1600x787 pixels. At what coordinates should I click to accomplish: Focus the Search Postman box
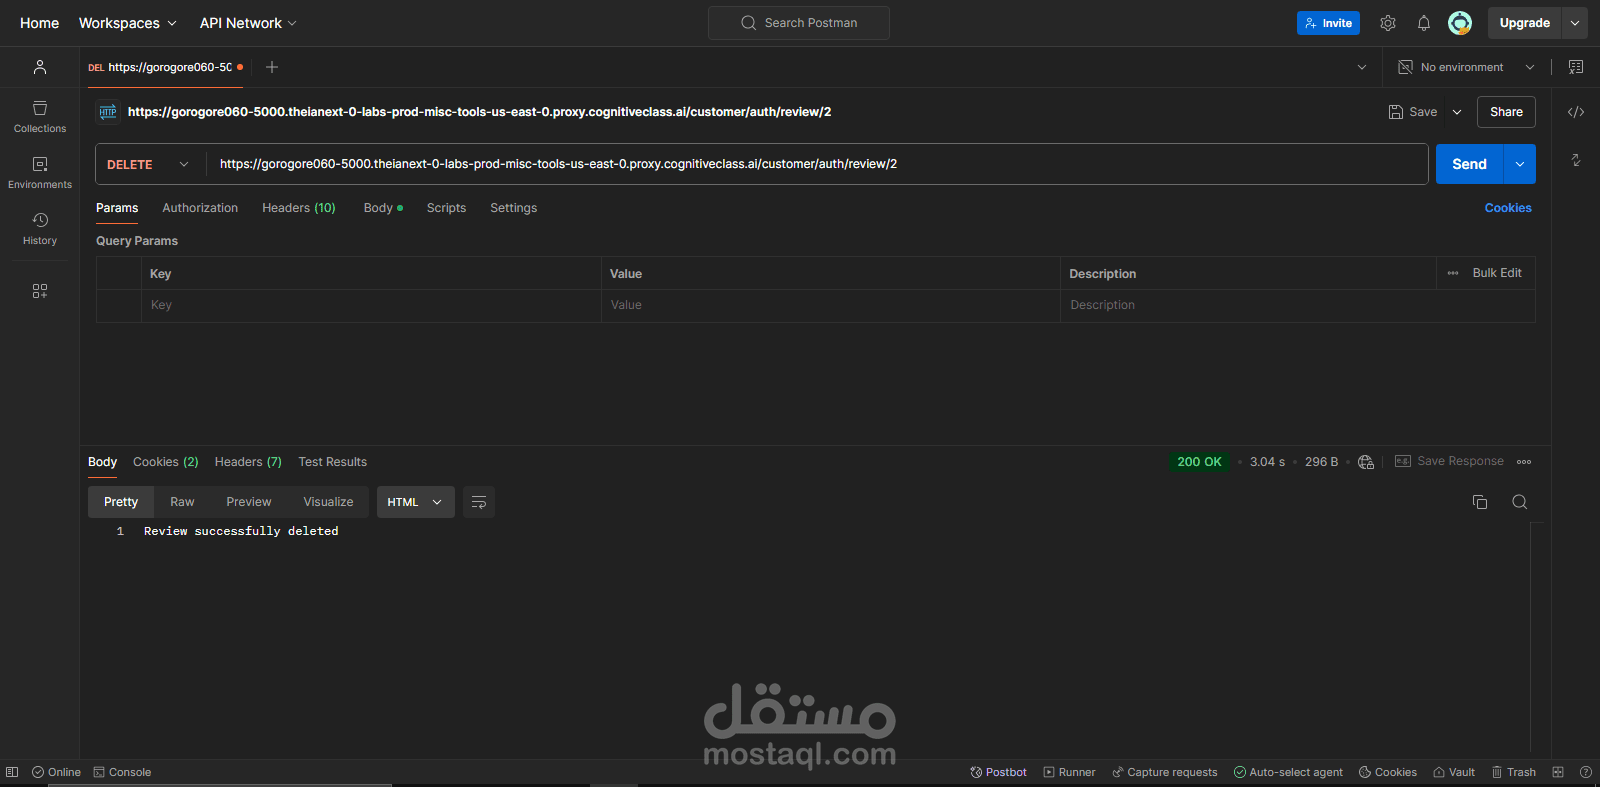tap(799, 23)
